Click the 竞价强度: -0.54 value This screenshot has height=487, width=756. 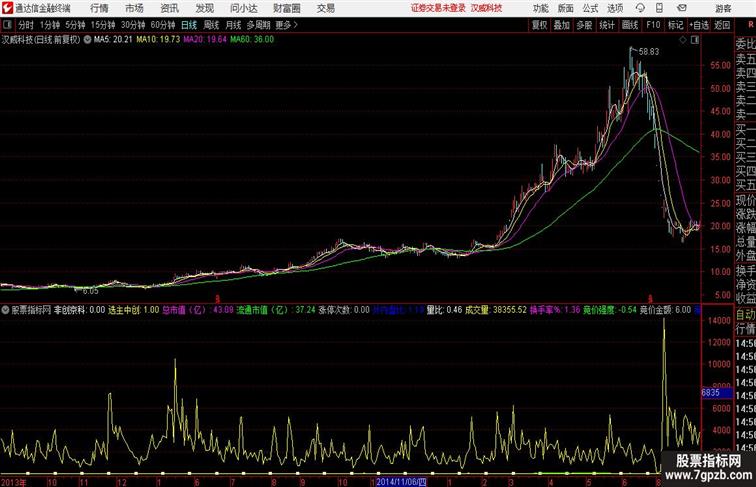(x=610, y=310)
